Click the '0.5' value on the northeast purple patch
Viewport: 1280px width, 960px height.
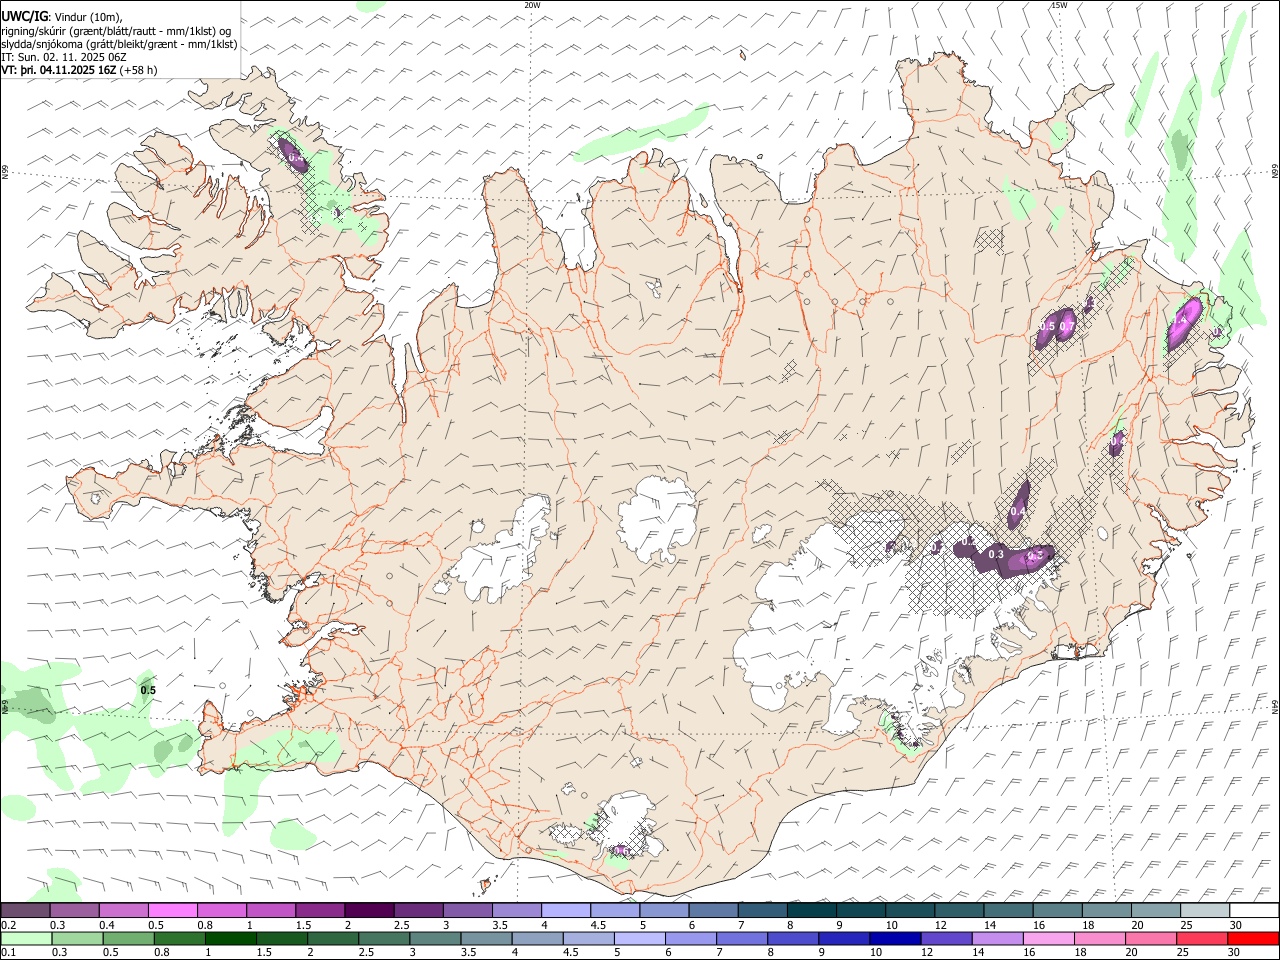(1047, 327)
